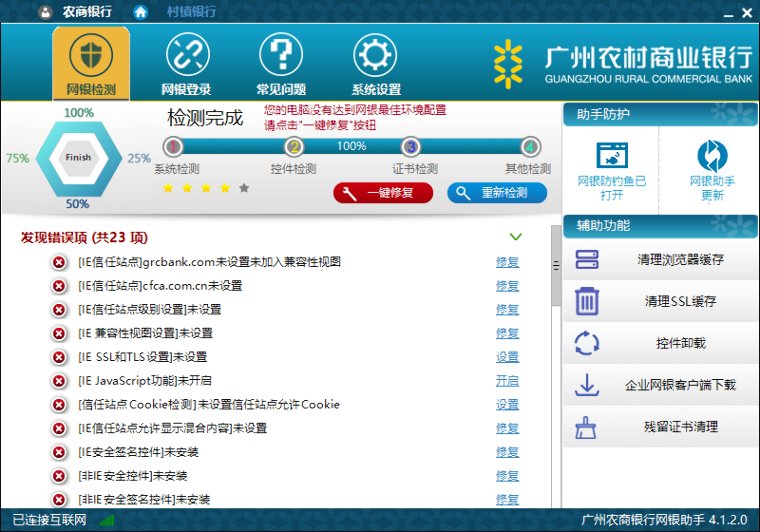760x532 pixels.
Task: Click the signal strength icon in status bar
Action: (107, 521)
